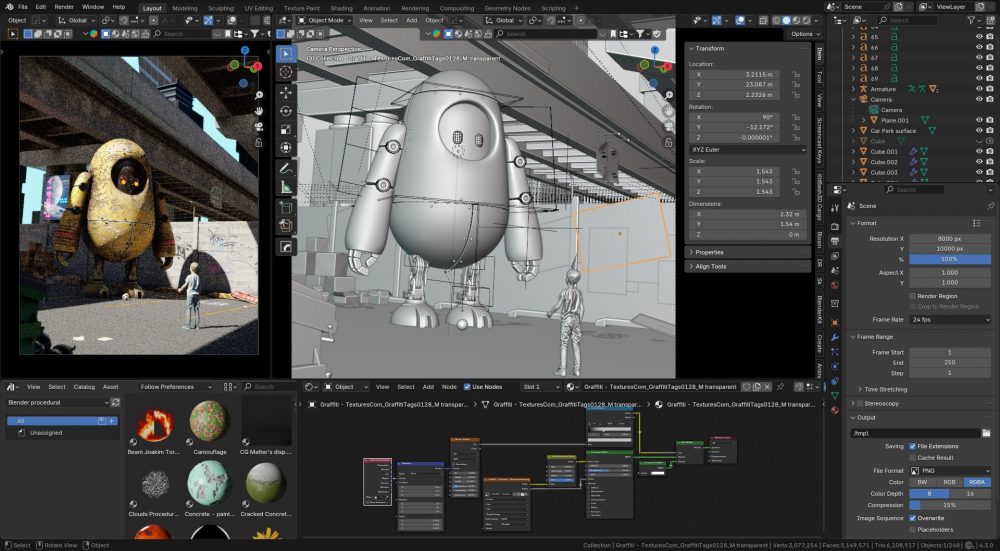This screenshot has height=551, width=1000.
Task: Enable the Render Region checkbox
Action: [913, 296]
